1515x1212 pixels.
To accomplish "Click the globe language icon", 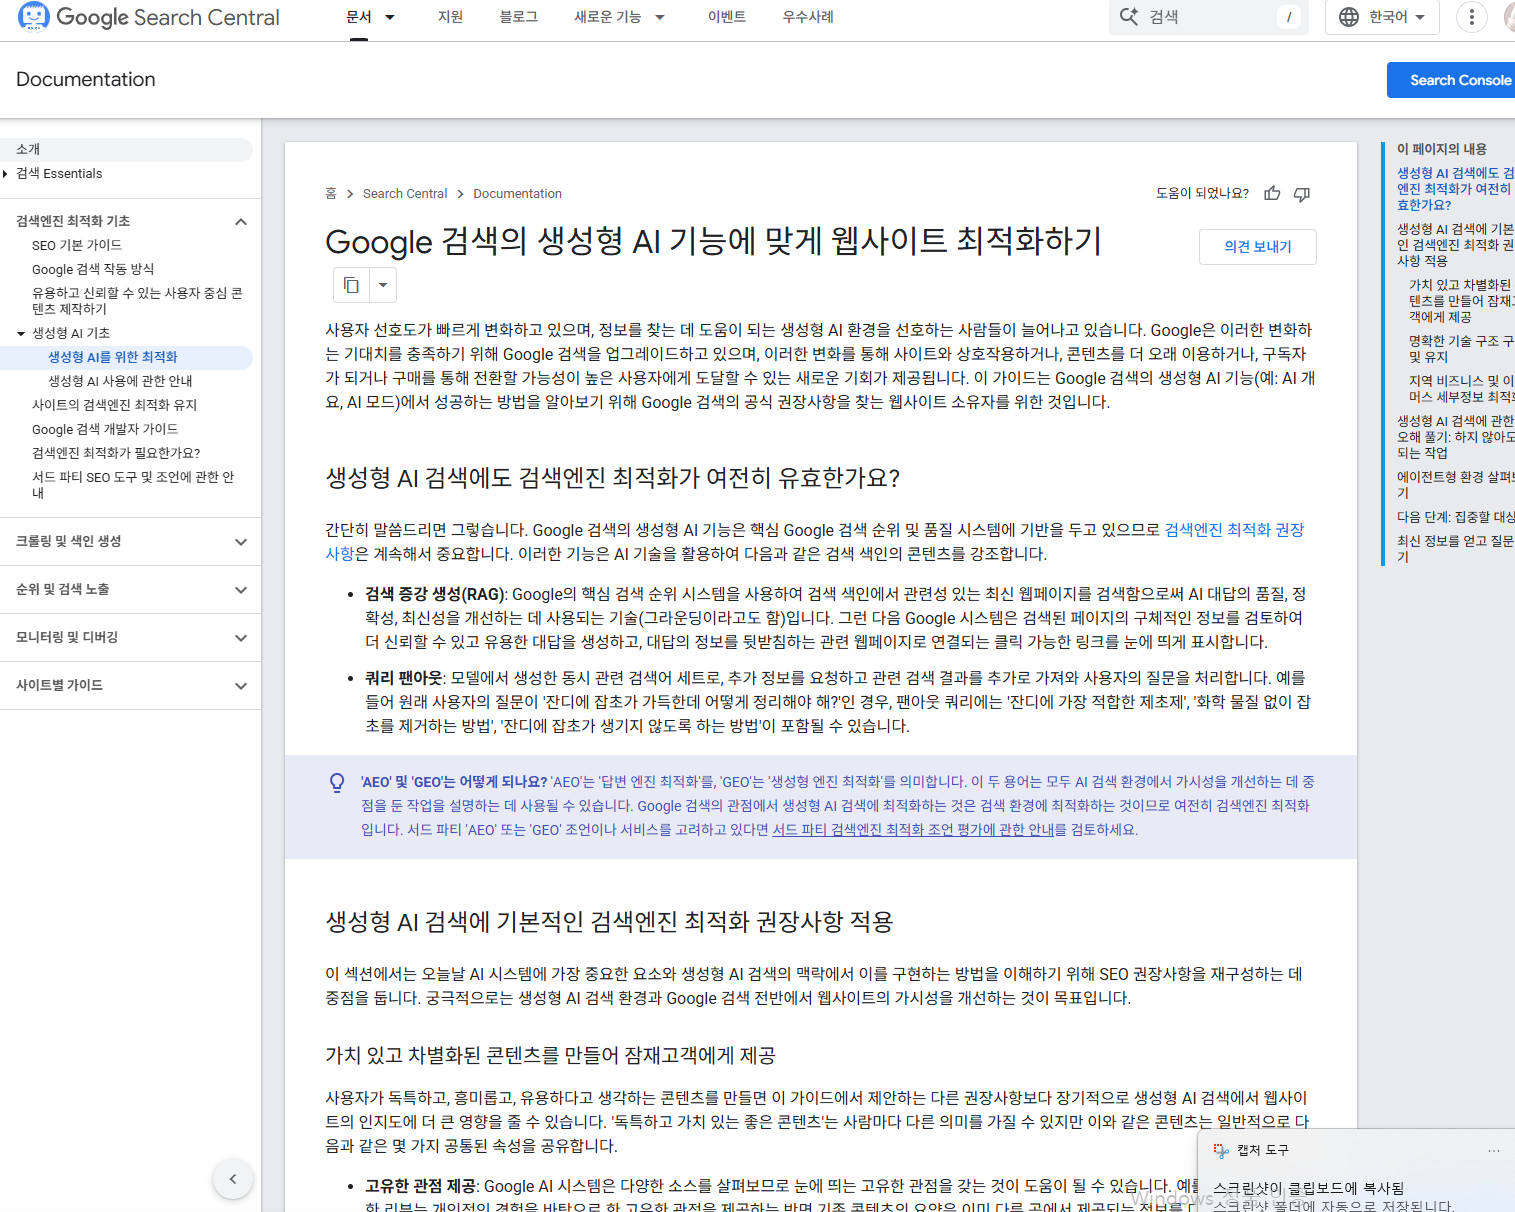I will [x=1349, y=17].
